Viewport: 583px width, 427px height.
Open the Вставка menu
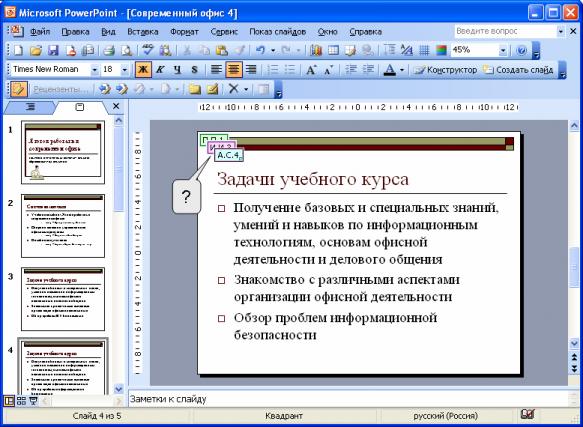[x=143, y=32]
